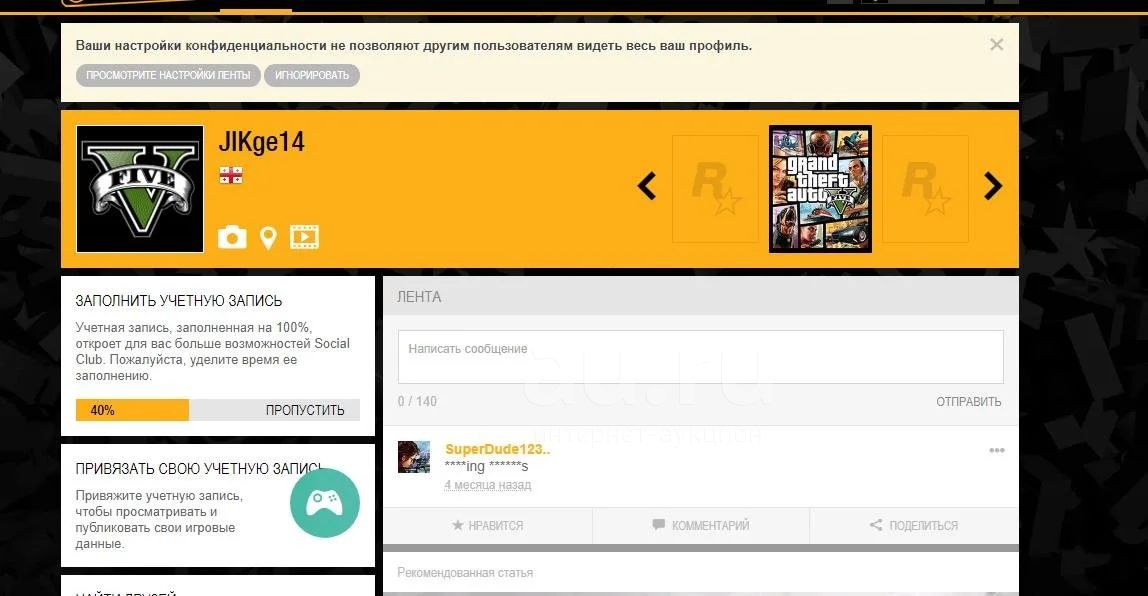
Task: Open the 4 месяца назад timestamp link
Action: pyautogui.click(x=488, y=485)
